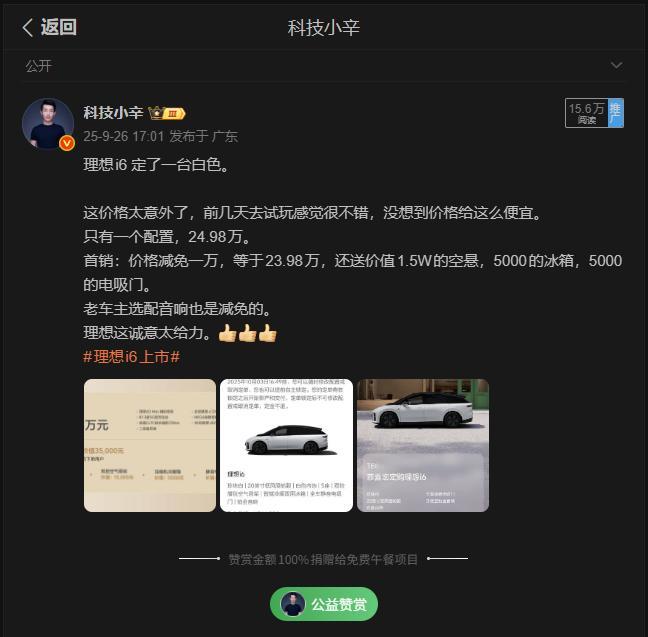View the 15.6万 阅读 read count
648x637 pixels.
click(586, 113)
